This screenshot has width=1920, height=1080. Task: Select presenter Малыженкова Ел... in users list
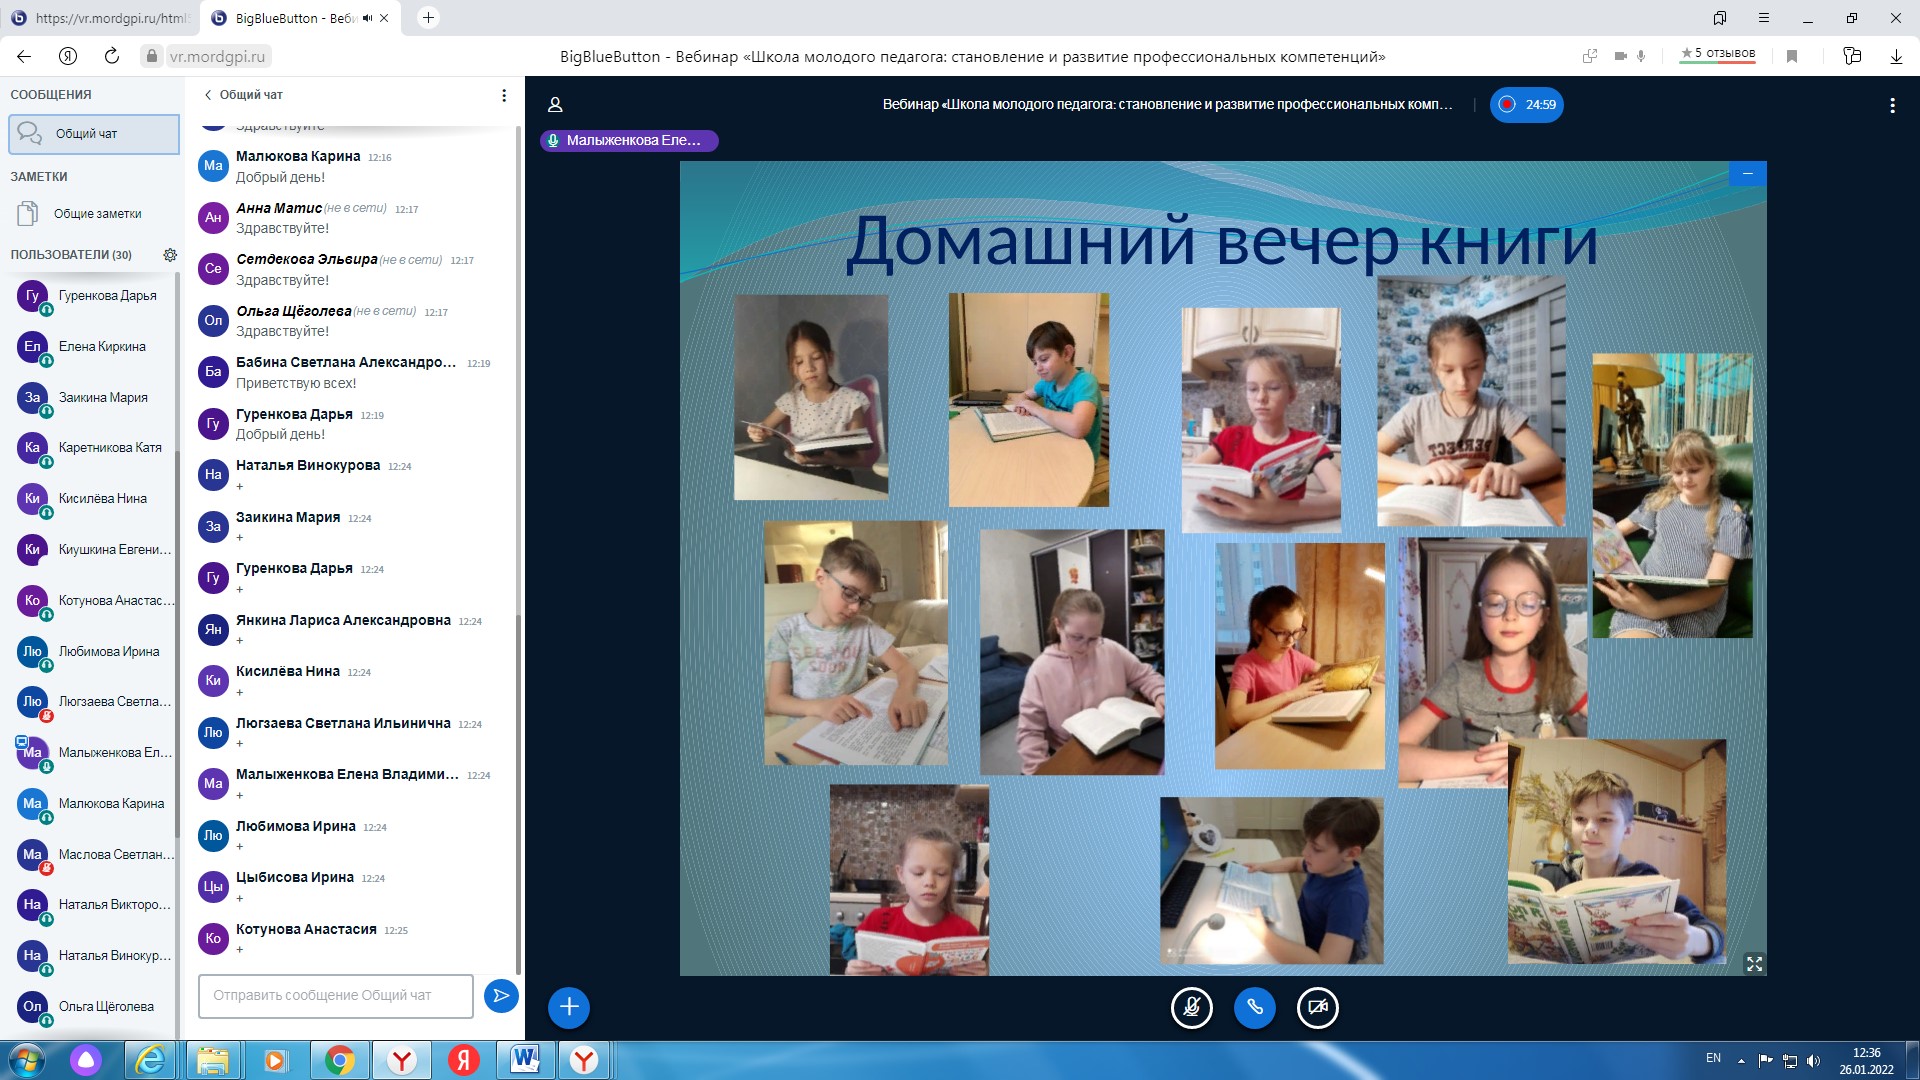coord(94,753)
